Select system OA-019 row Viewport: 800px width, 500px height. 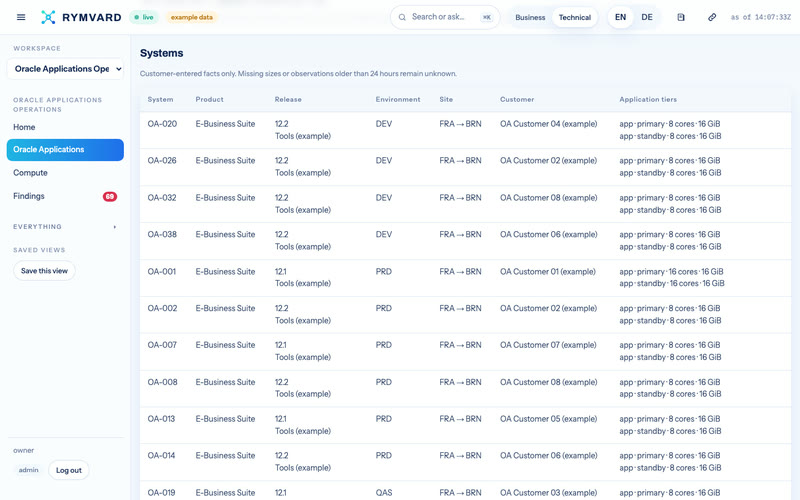tap(465, 491)
